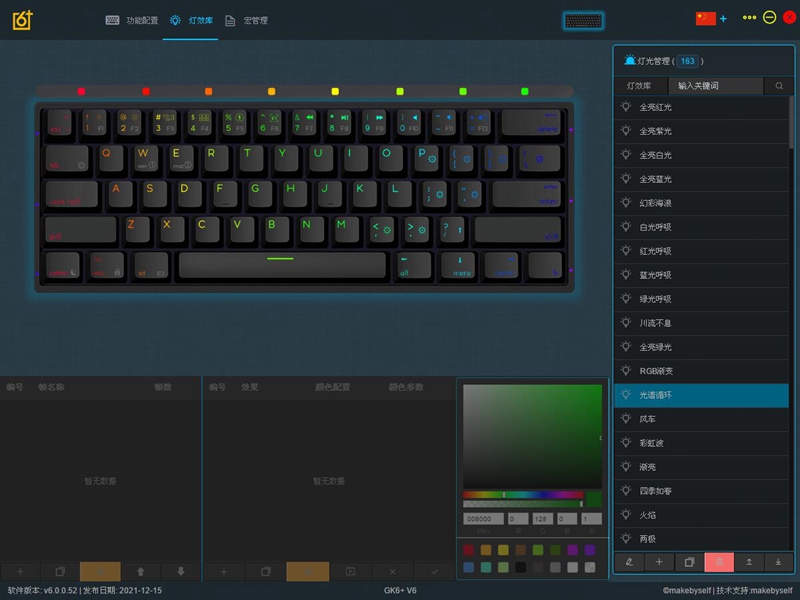Open the language selector with the Chinese flag
The height and width of the screenshot is (600, 800).
point(706,18)
